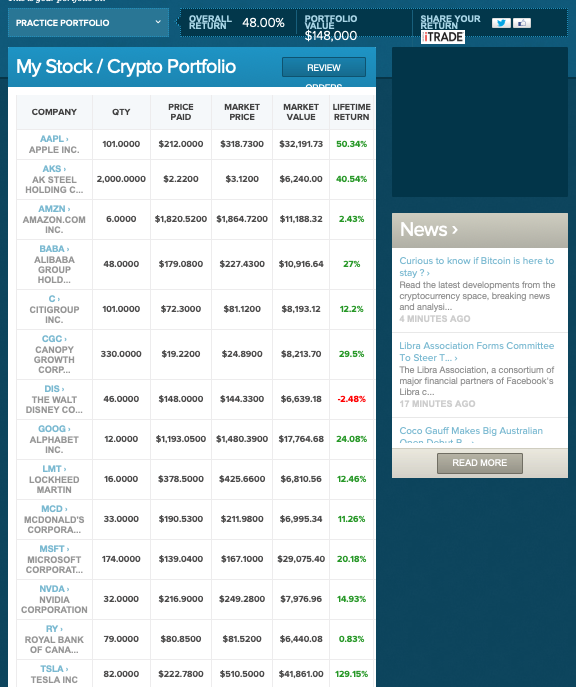Select the PRICE PAID column header
The height and width of the screenshot is (687, 576).
180,112
